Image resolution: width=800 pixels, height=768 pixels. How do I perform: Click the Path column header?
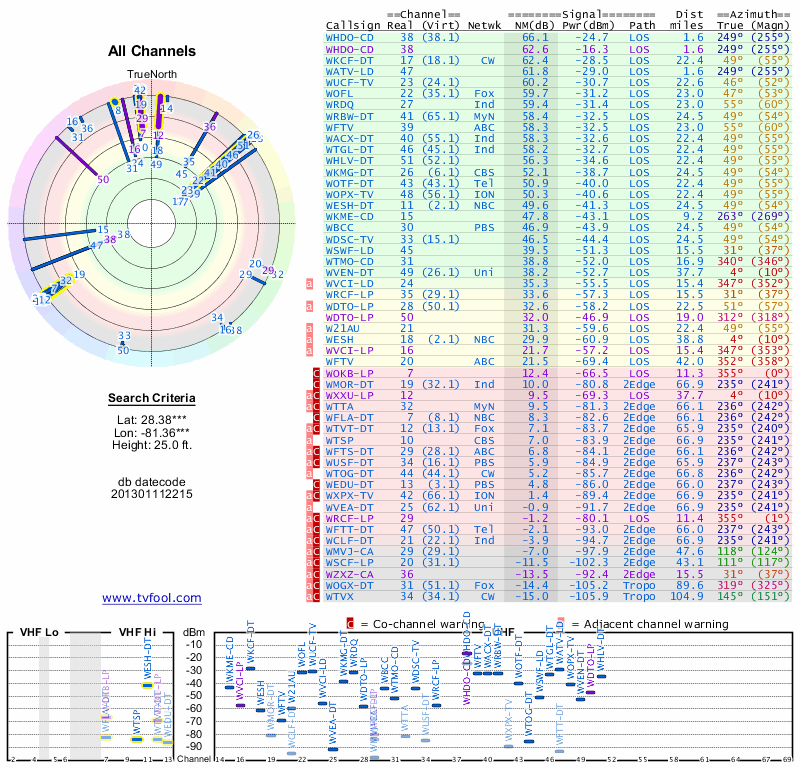[x=642, y=26]
